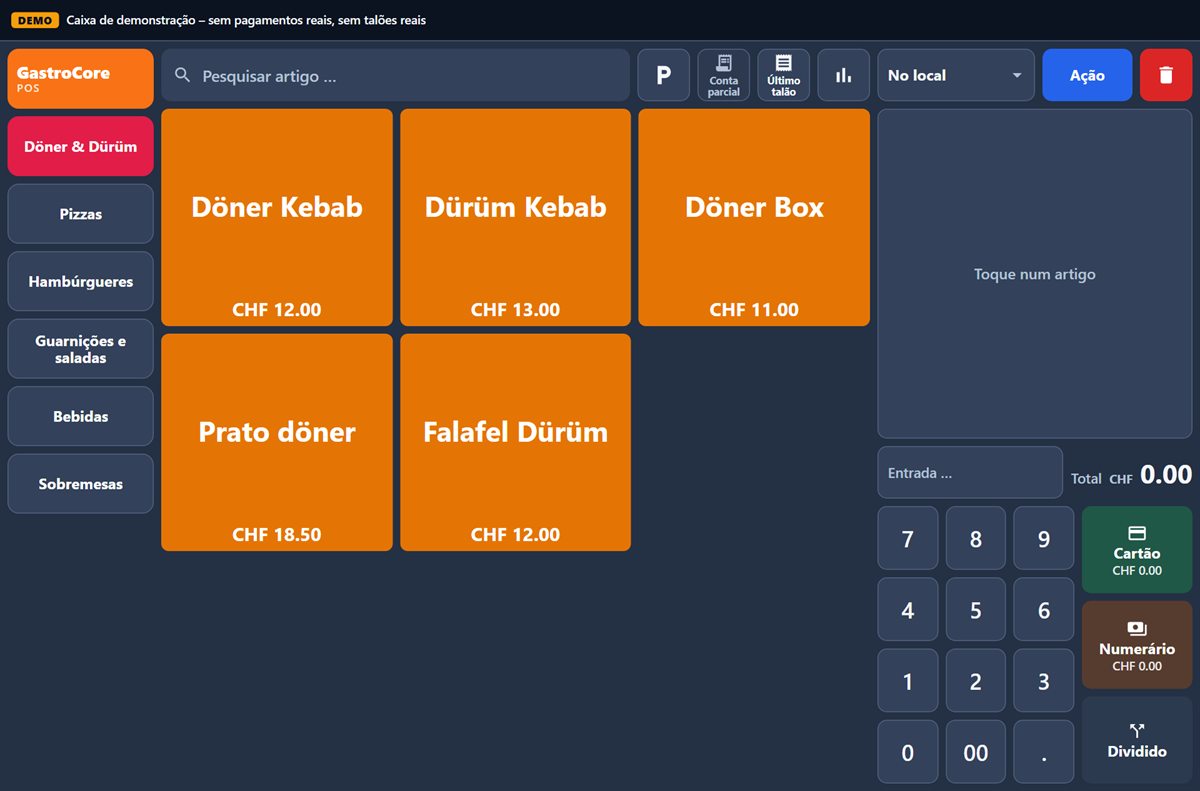The width and height of the screenshot is (1200, 791).
Task: Open the Último talão receipt icon
Action: (783, 75)
